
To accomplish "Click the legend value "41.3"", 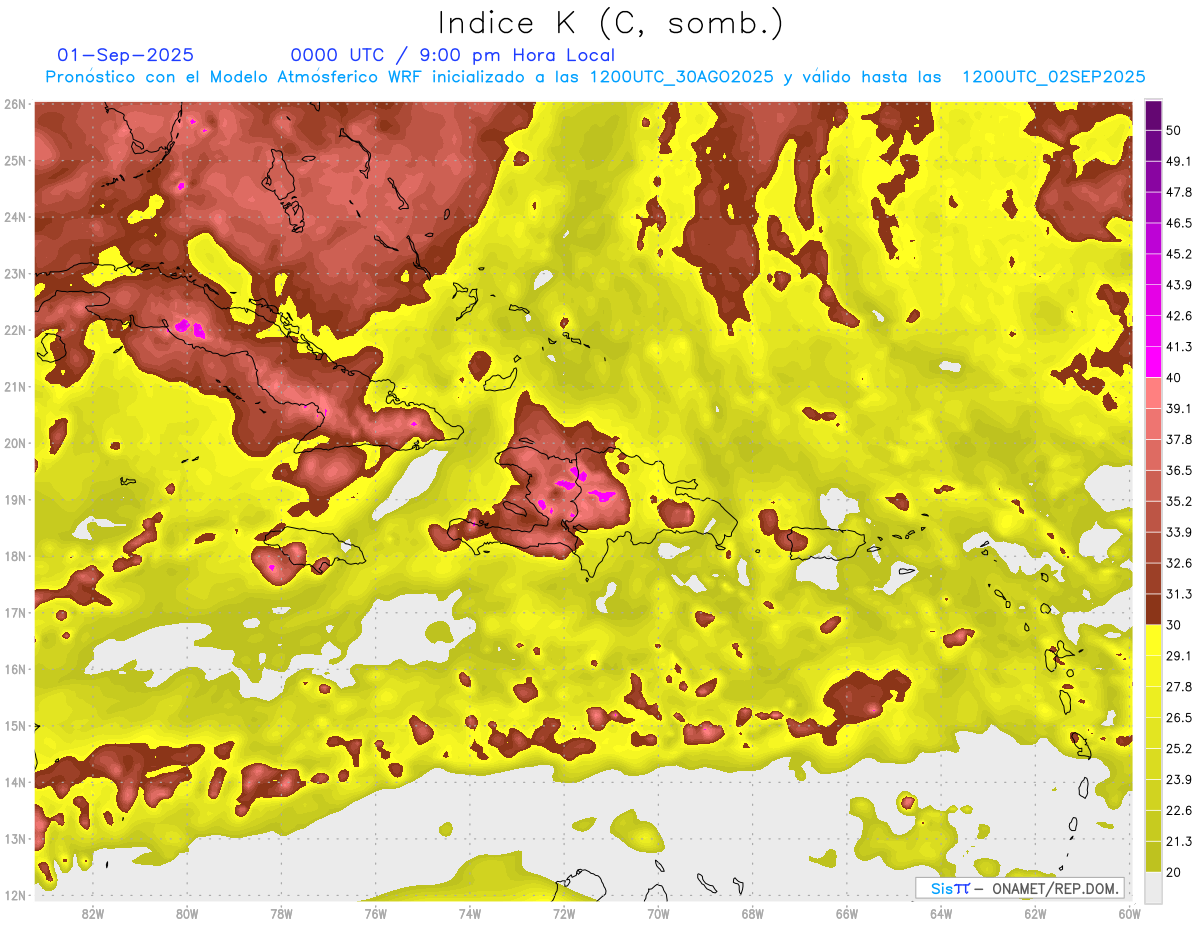I will click(1178, 347).
